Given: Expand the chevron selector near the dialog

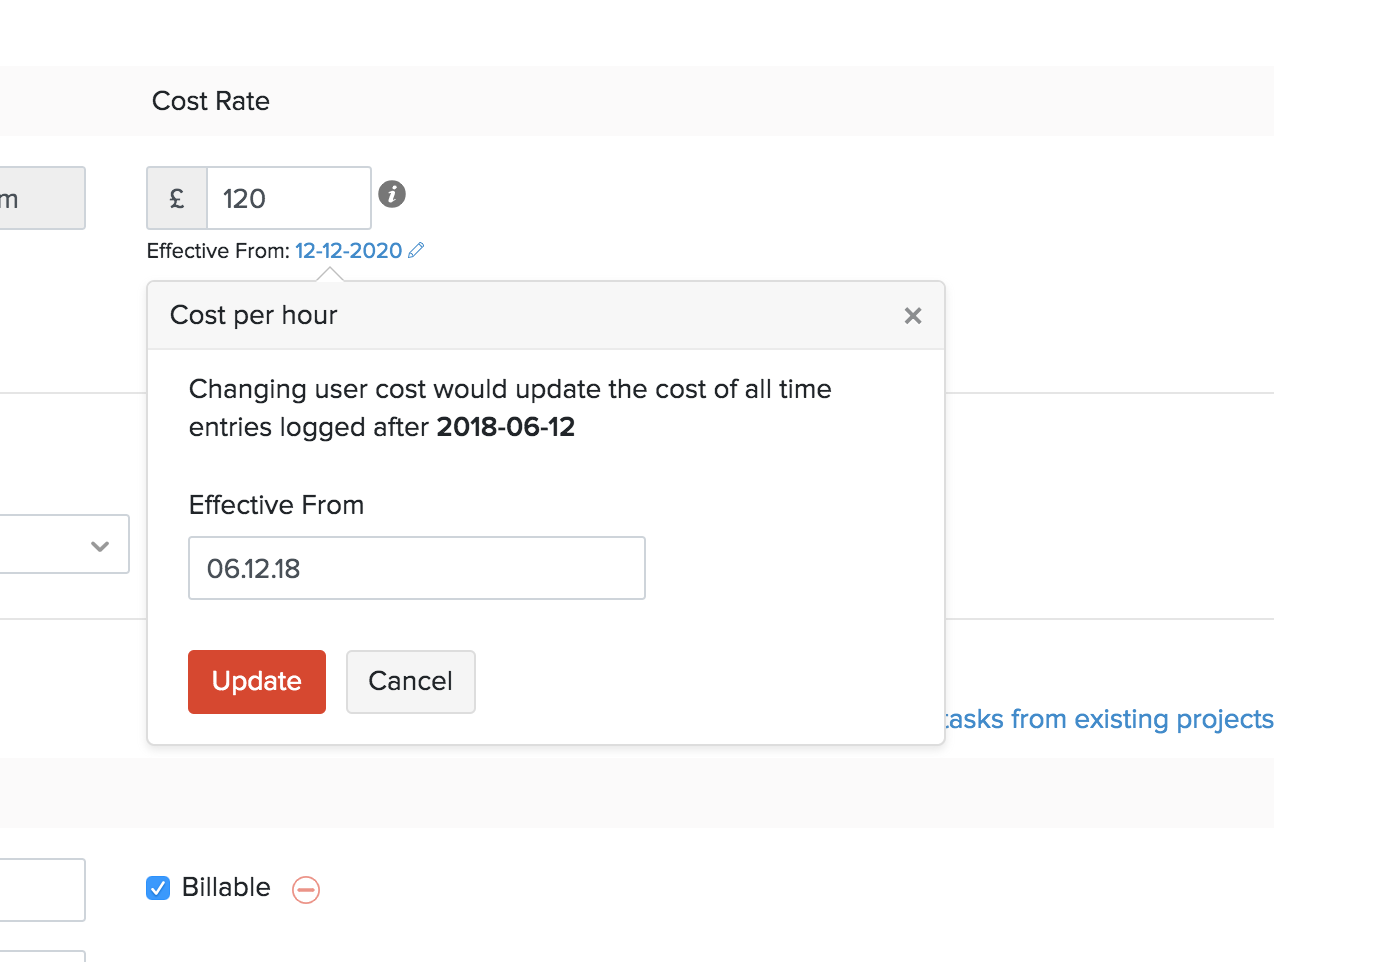Looking at the screenshot, I should click(99, 546).
